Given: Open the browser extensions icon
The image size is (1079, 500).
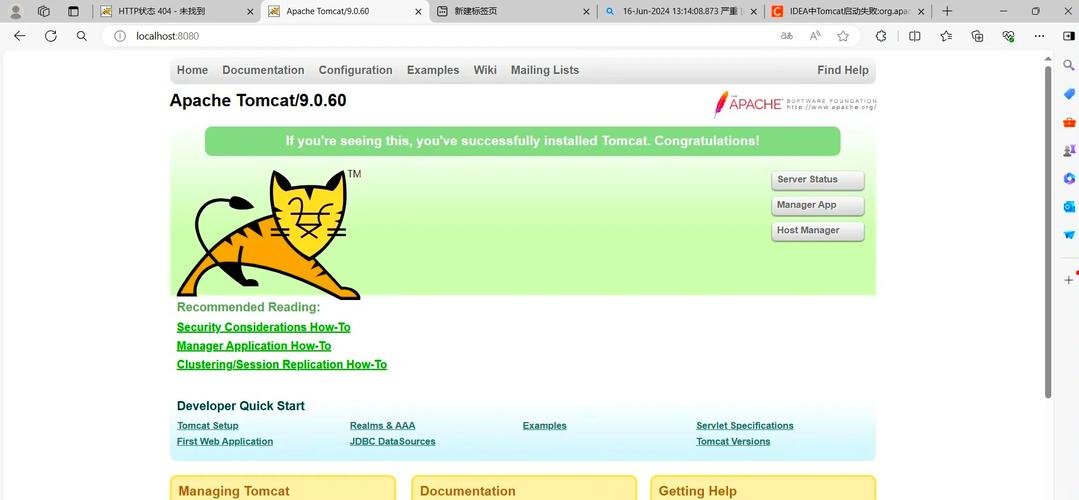Looking at the screenshot, I should click(881, 36).
